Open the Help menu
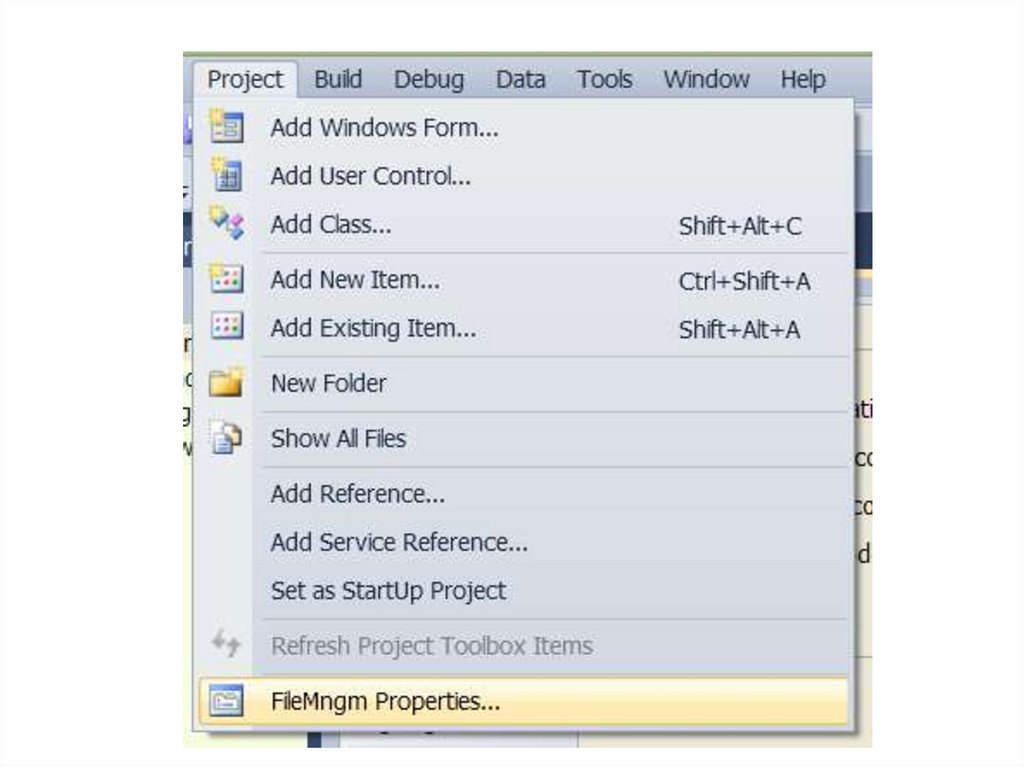Image resolution: width=1024 pixels, height=767 pixels. (x=802, y=79)
